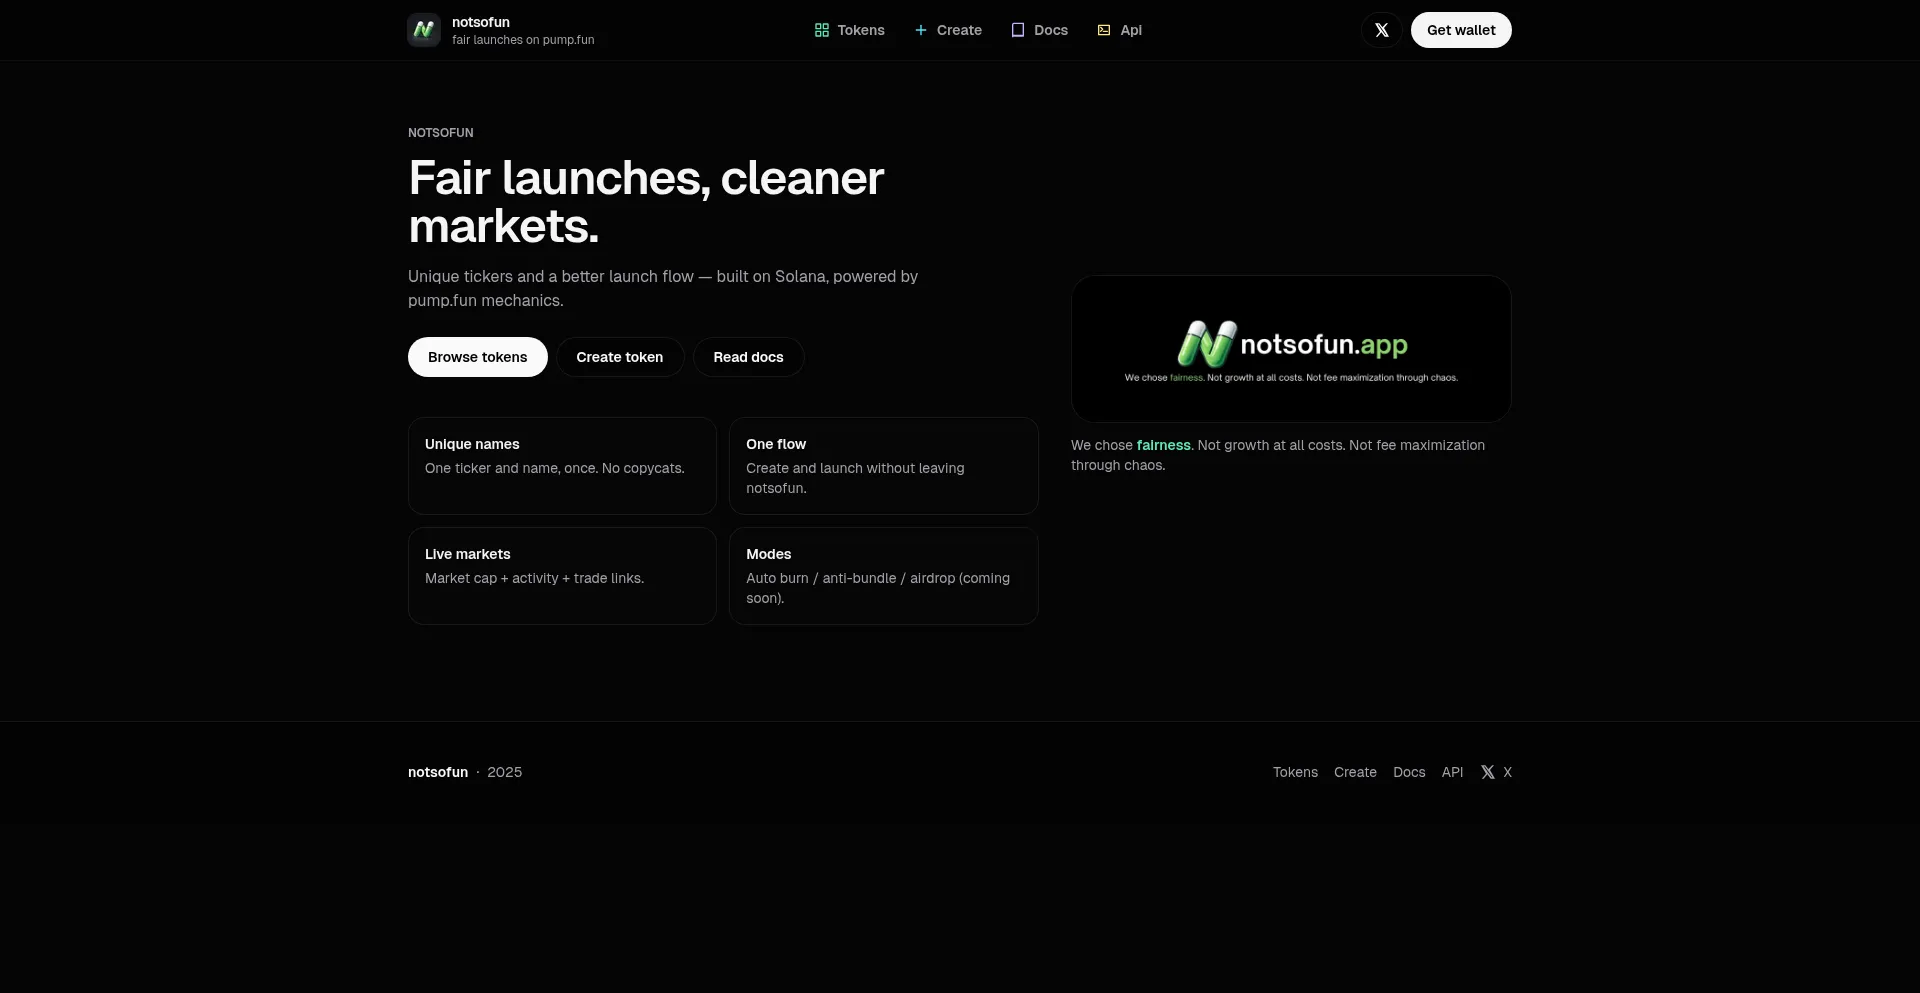Image resolution: width=1920 pixels, height=993 pixels.
Task: Click the Browse tokens button
Action: pos(478,357)
